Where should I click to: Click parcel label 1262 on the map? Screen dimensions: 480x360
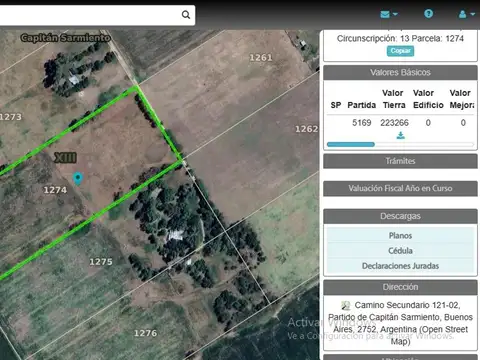point(306,129)
